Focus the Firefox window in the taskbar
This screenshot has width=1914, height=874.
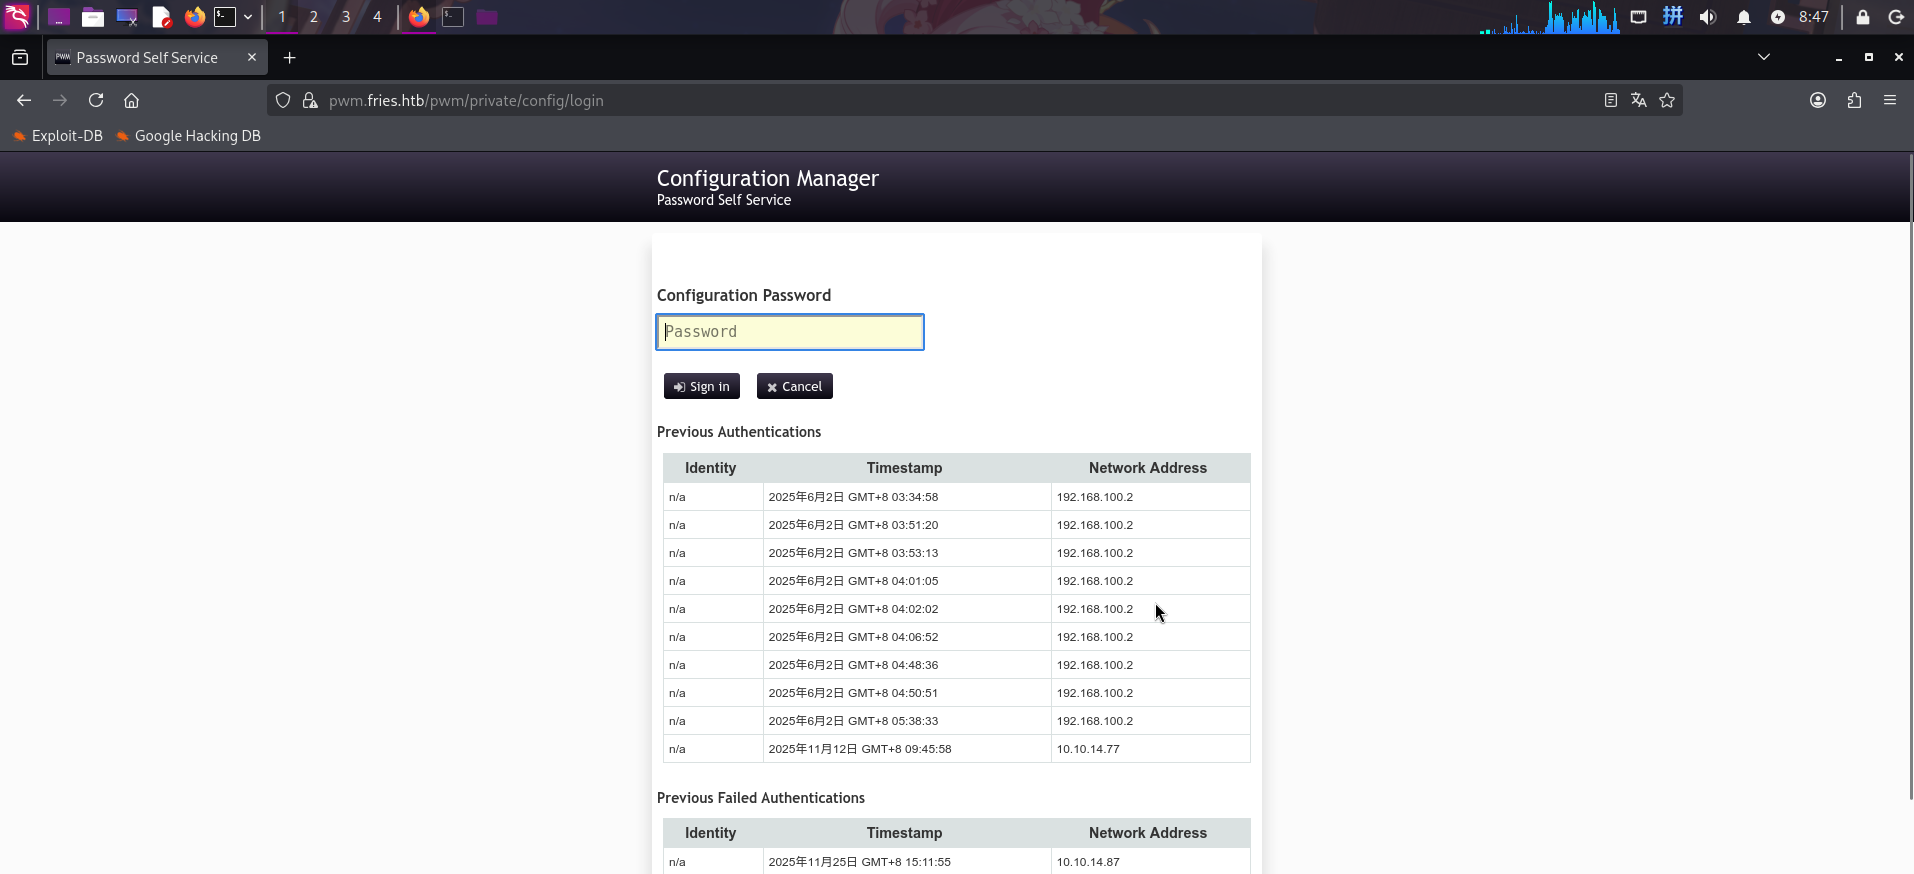click(419, 17)
